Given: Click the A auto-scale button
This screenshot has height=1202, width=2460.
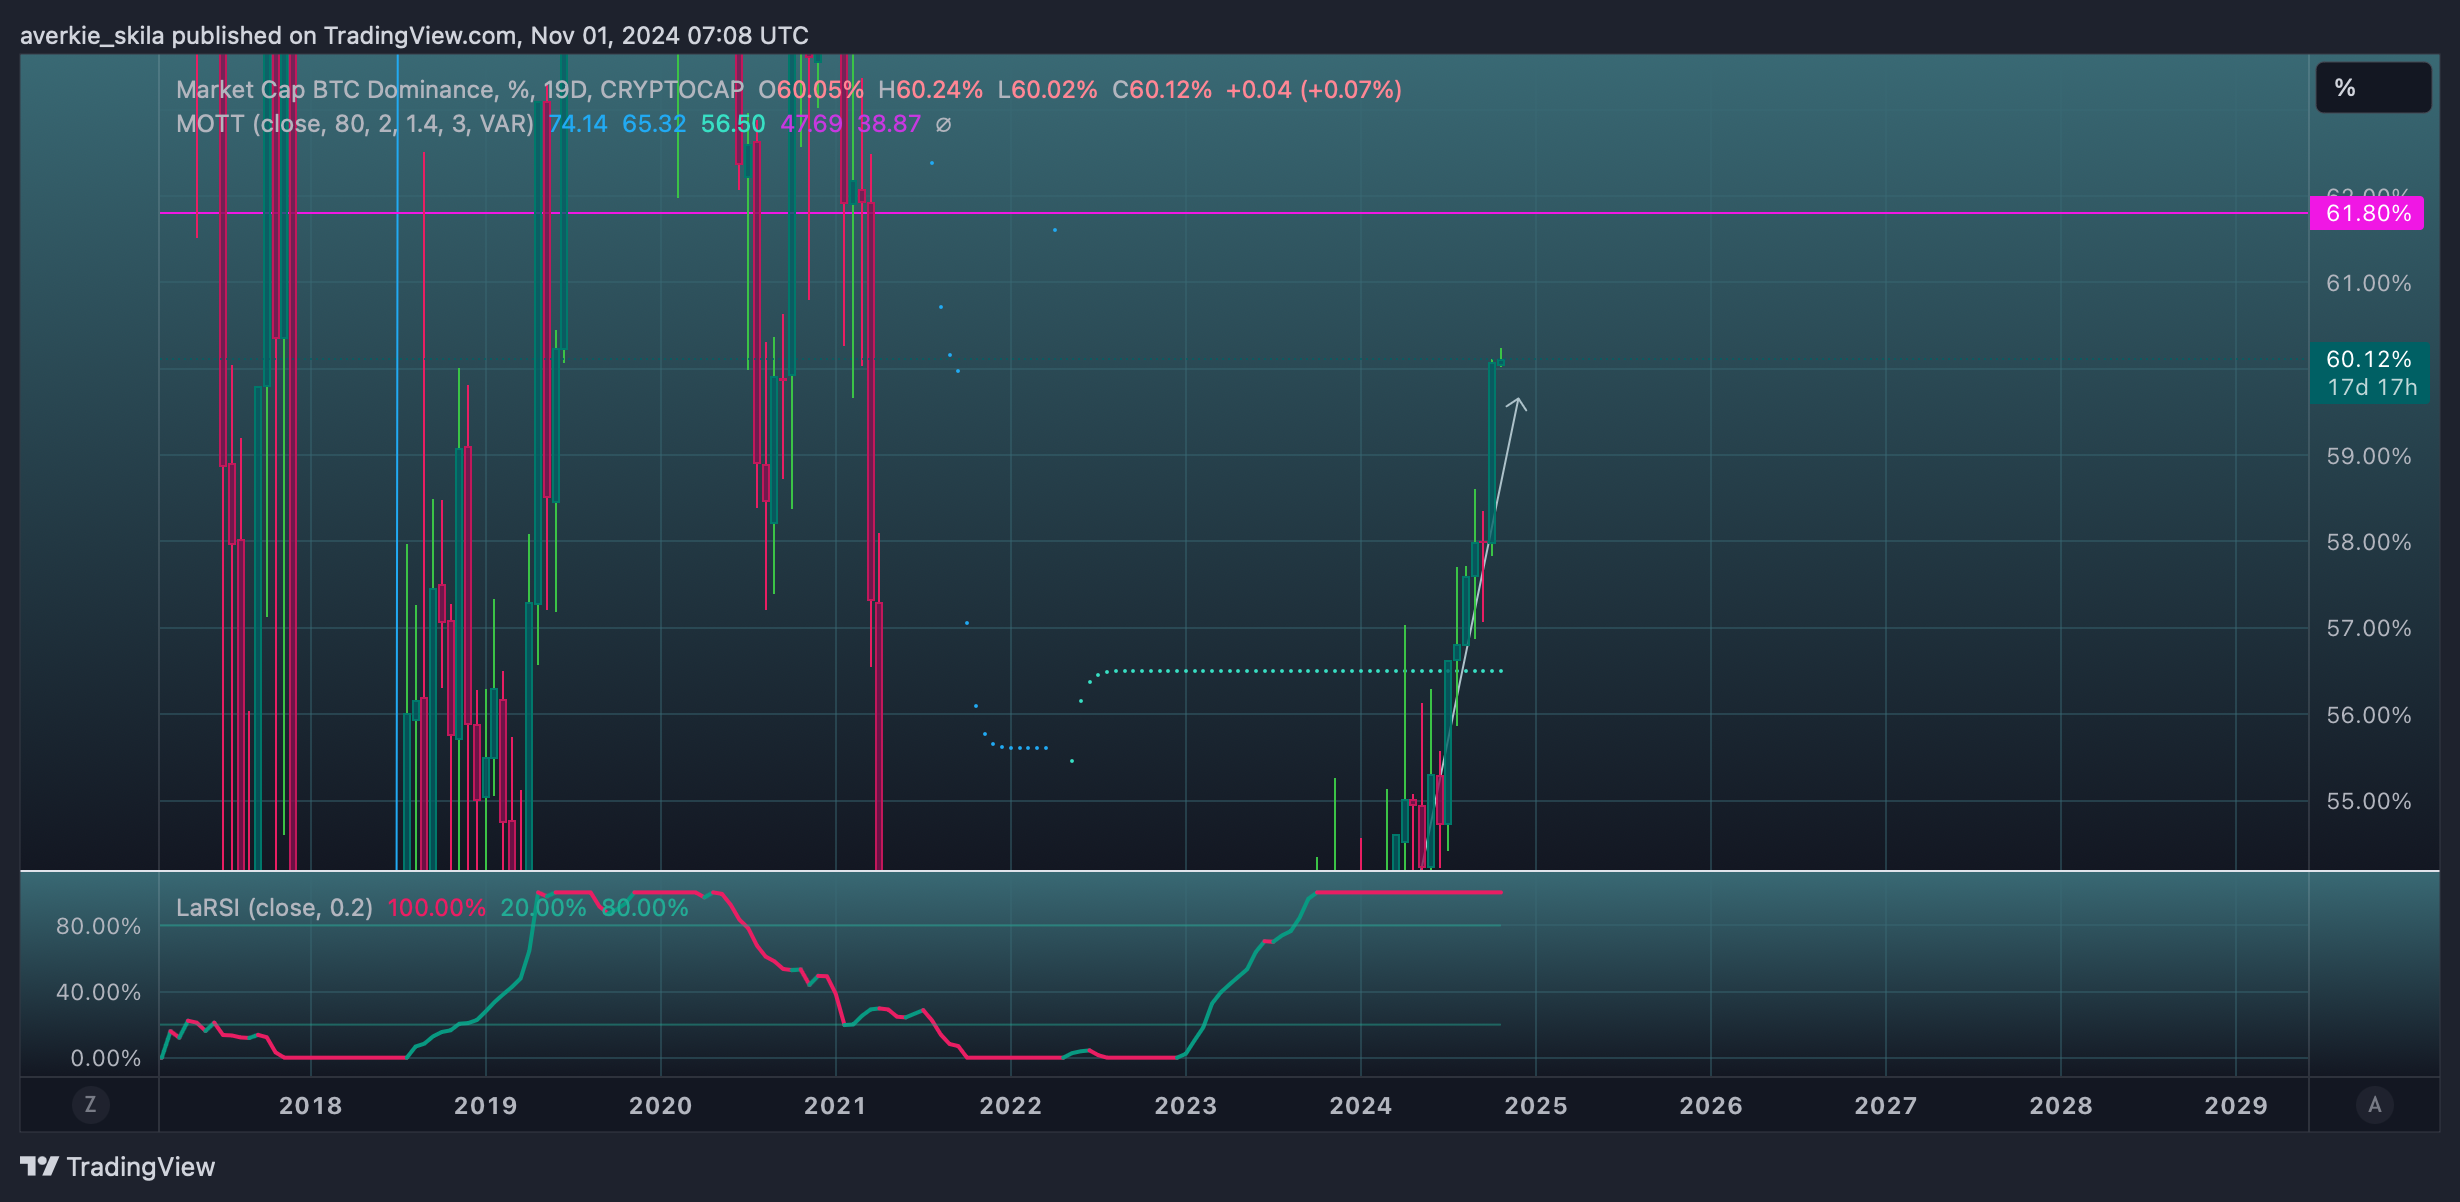Looking at the screenshot, I should (2375, 1105).
